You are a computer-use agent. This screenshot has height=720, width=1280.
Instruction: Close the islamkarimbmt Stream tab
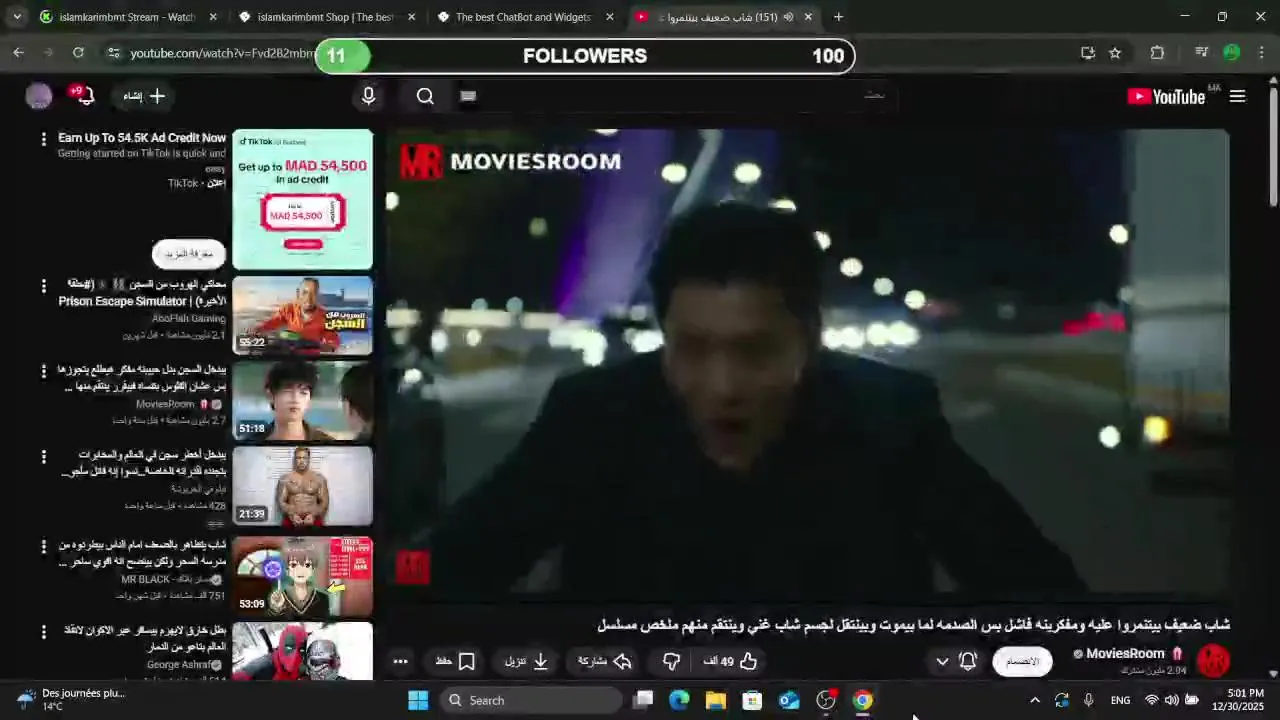click(x=213, y=17)
